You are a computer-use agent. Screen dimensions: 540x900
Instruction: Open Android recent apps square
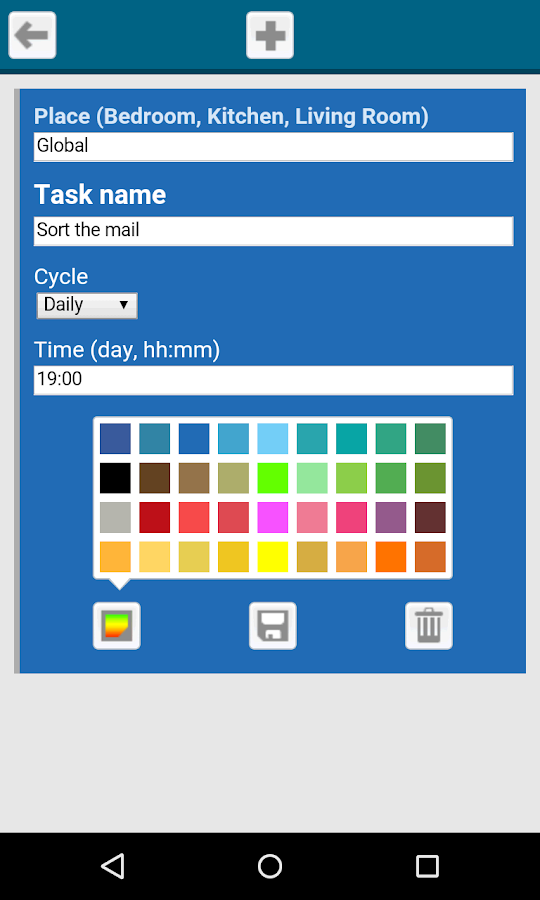click(427, 866)
